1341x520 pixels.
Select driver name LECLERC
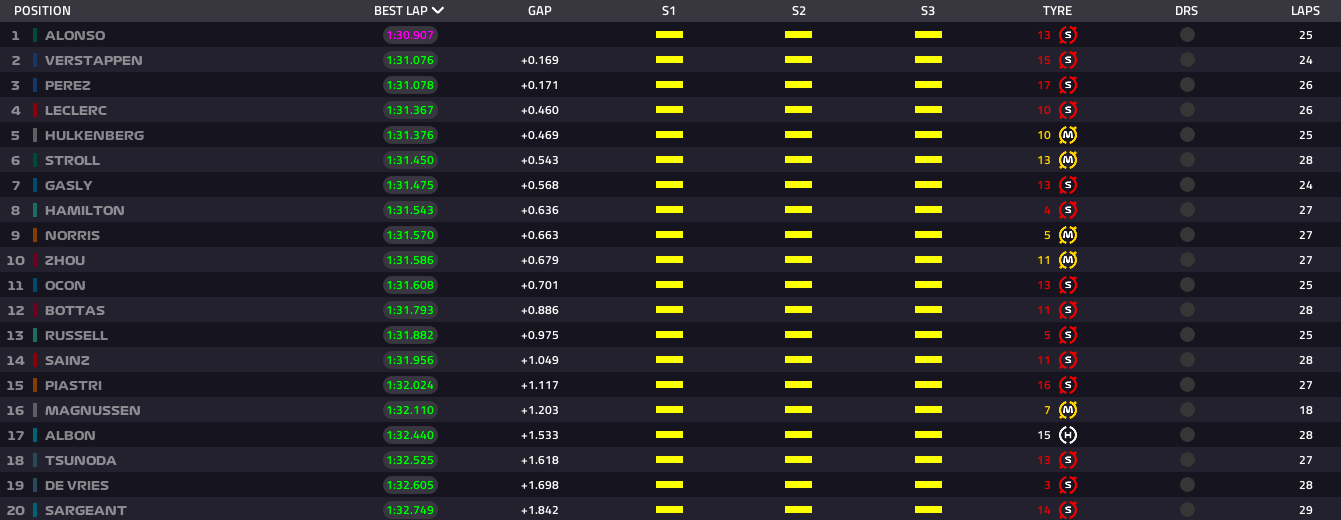76,110
